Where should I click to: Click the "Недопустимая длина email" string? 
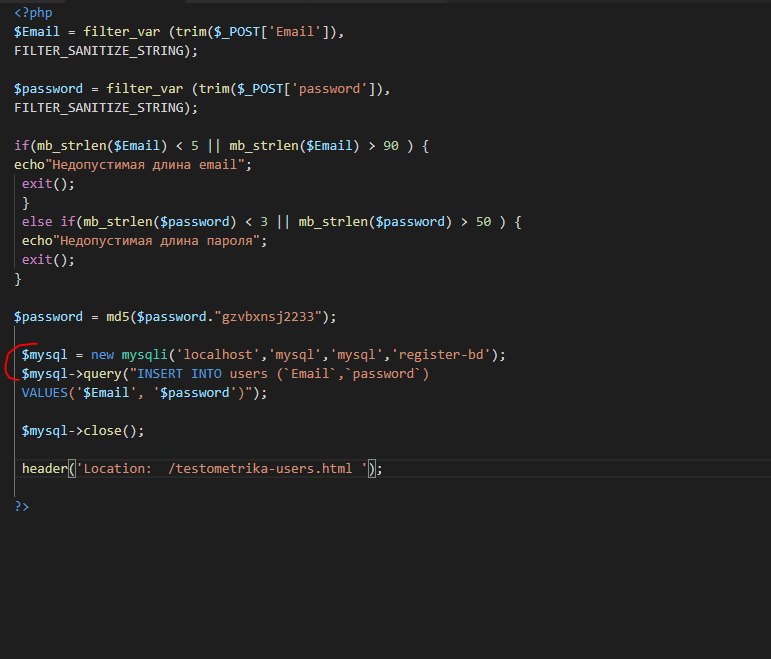(145, 165)
